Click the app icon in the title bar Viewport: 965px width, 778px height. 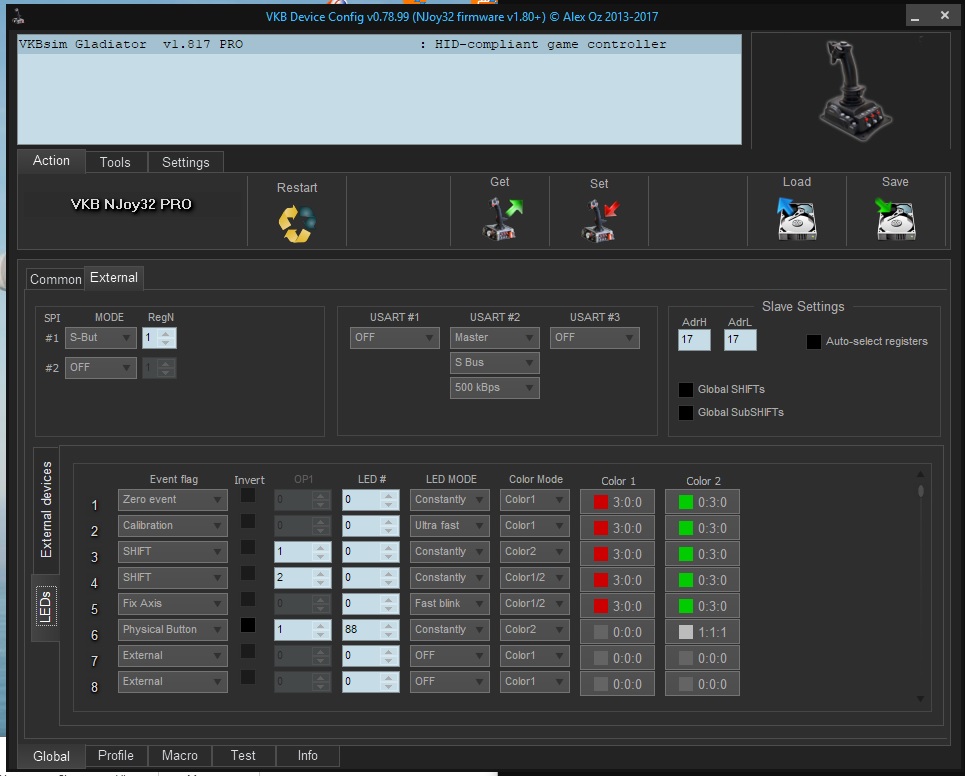tap(18, 17)
